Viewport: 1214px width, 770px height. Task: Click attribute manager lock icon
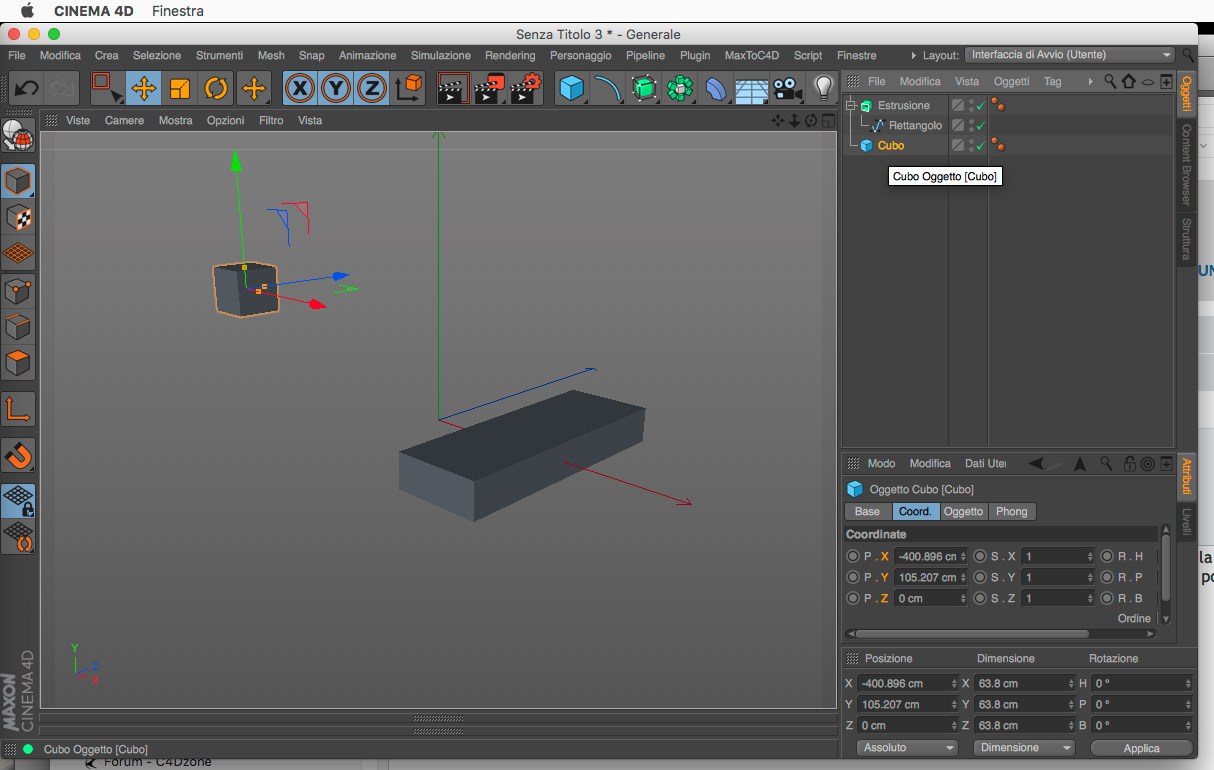[1129, 463]
